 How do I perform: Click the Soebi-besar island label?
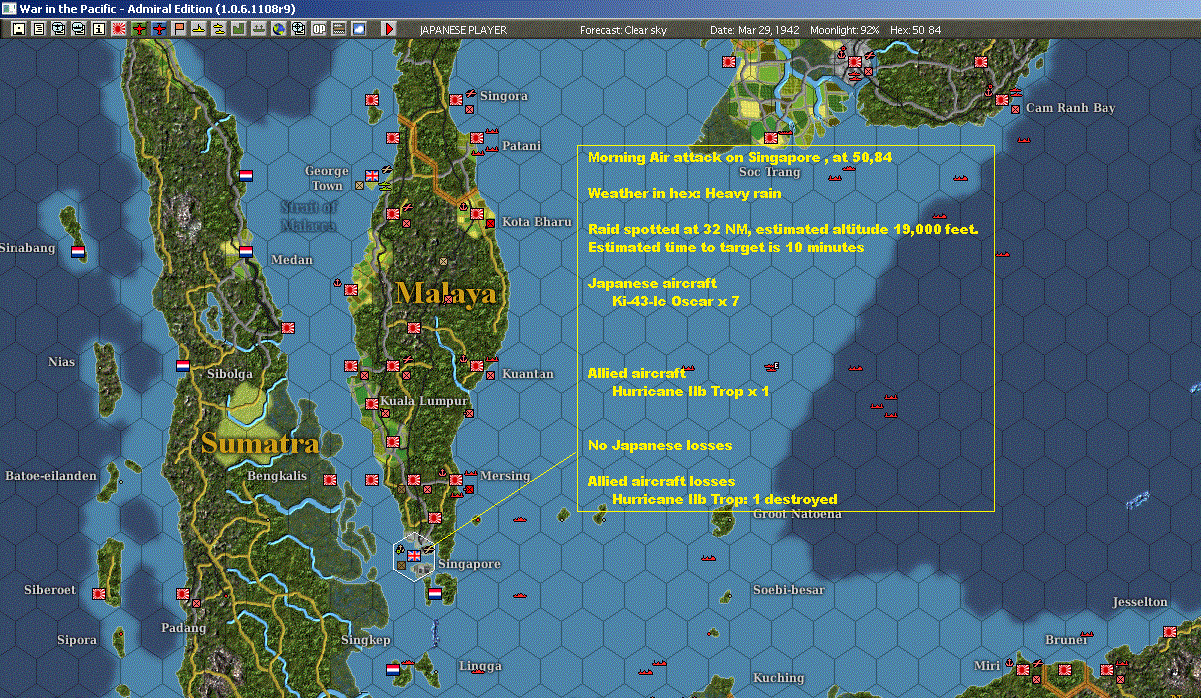click(789, 590)
